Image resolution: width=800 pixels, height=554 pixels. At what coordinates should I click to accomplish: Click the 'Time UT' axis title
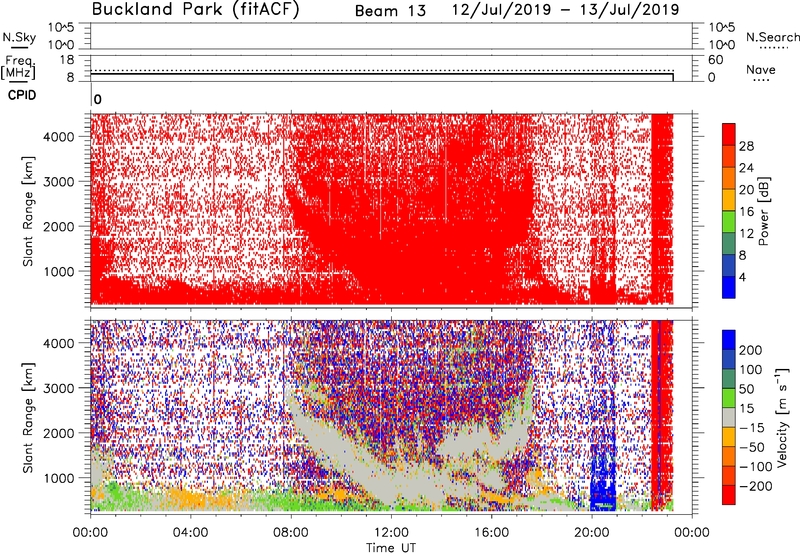[391, 548]
